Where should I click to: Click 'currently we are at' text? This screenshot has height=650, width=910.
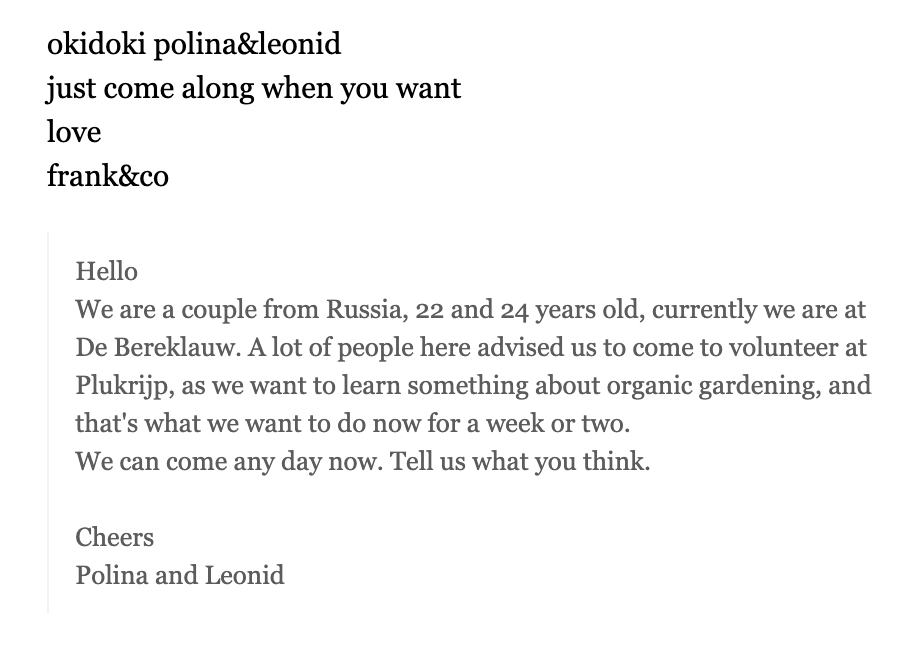pyautogui.click(x=759, y=310)
